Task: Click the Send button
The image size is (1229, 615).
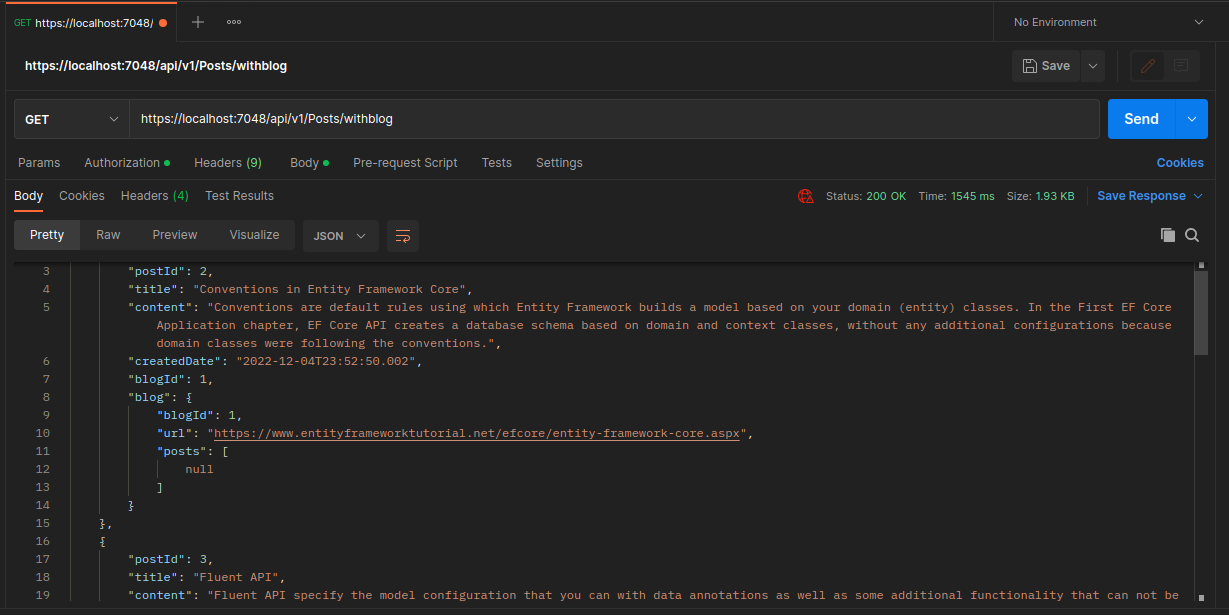Action: 1141,119
